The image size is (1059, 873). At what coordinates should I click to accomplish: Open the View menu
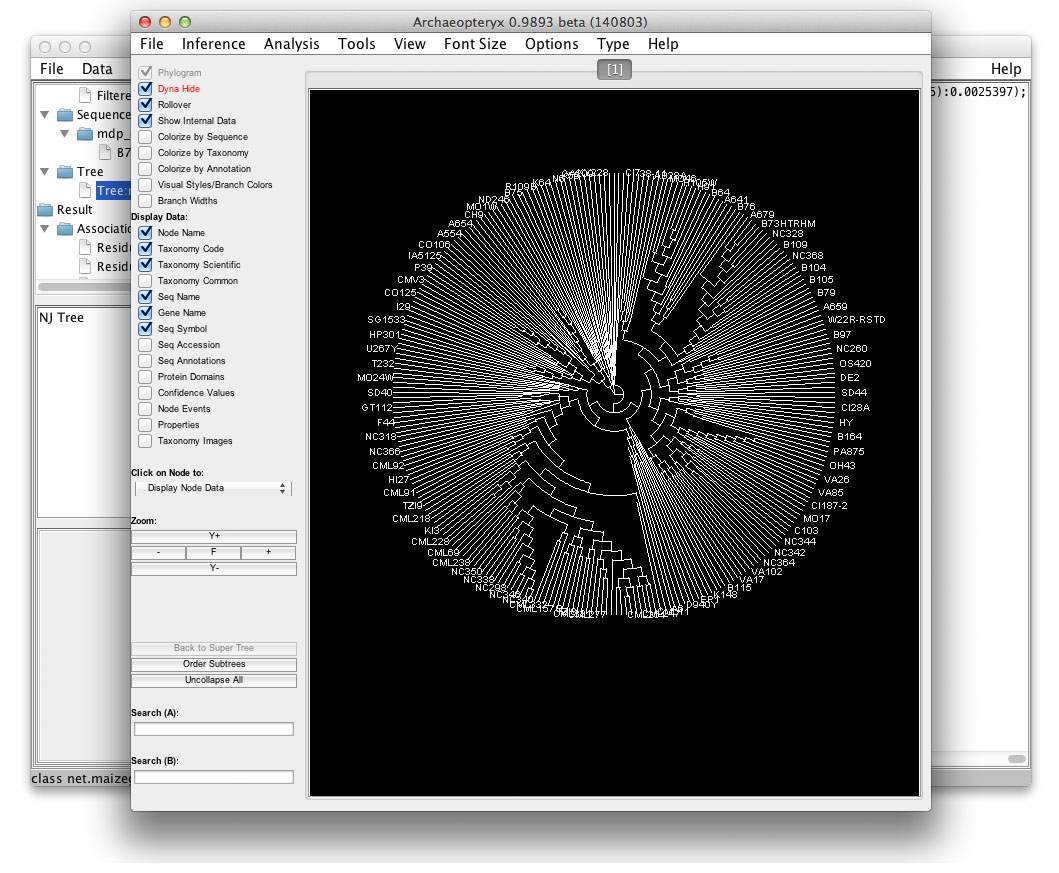409,44
